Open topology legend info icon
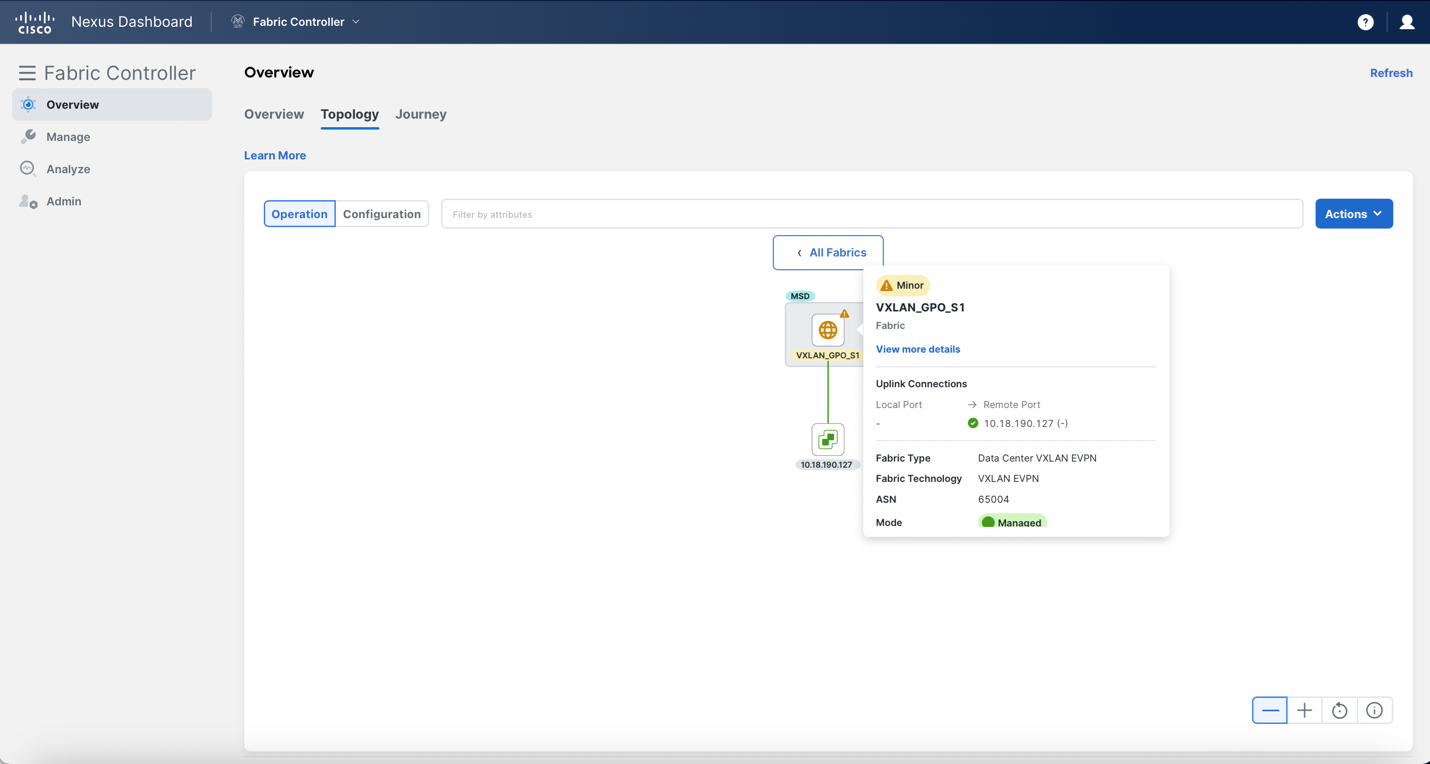This screenshot has height=764, width=1430. tap(1375, 710)
